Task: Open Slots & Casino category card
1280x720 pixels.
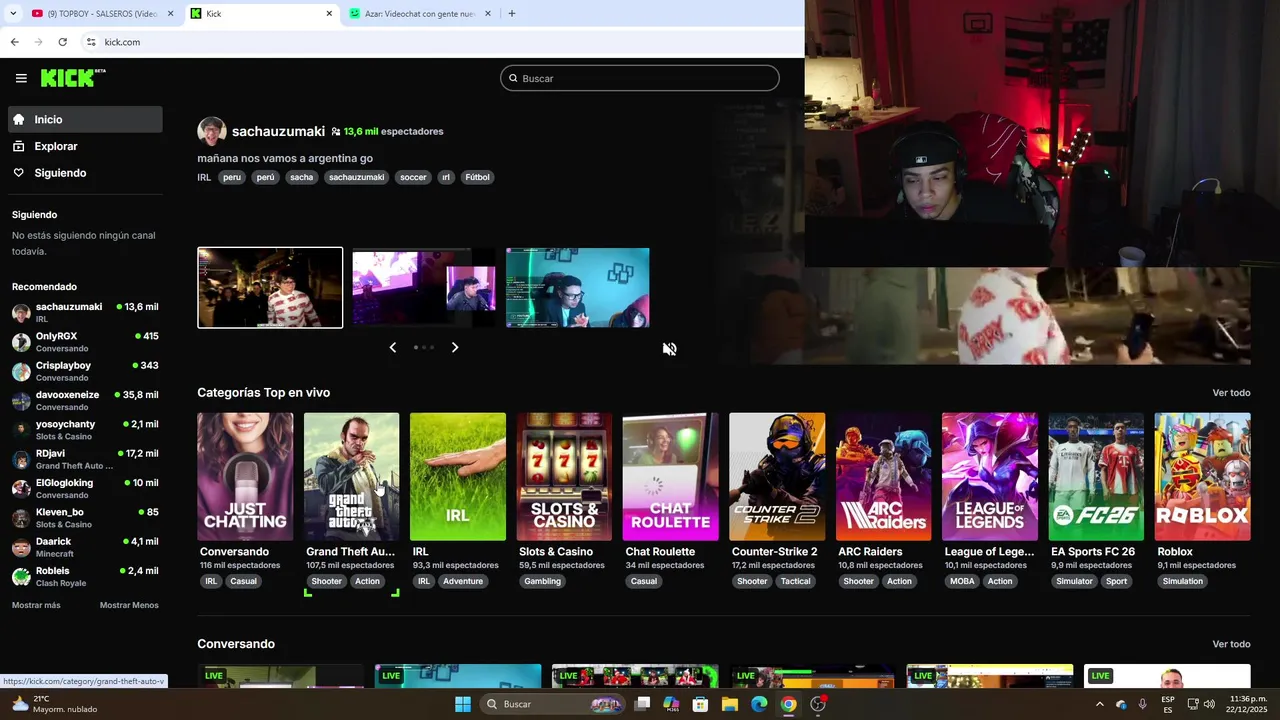Action: pyautogui.click(x=564, y=476)
